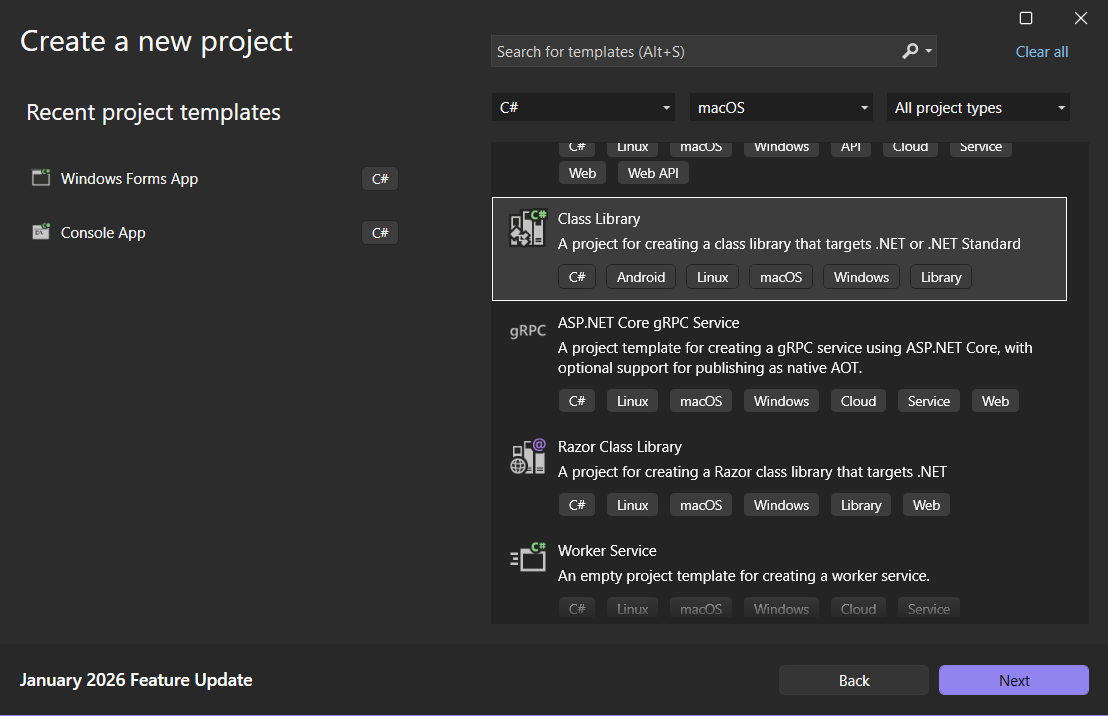Click the ASP.NET Core gRPC Service icon
This screenshot has height=716, width=1108.
pyautogui.click(x=527, y=330)
